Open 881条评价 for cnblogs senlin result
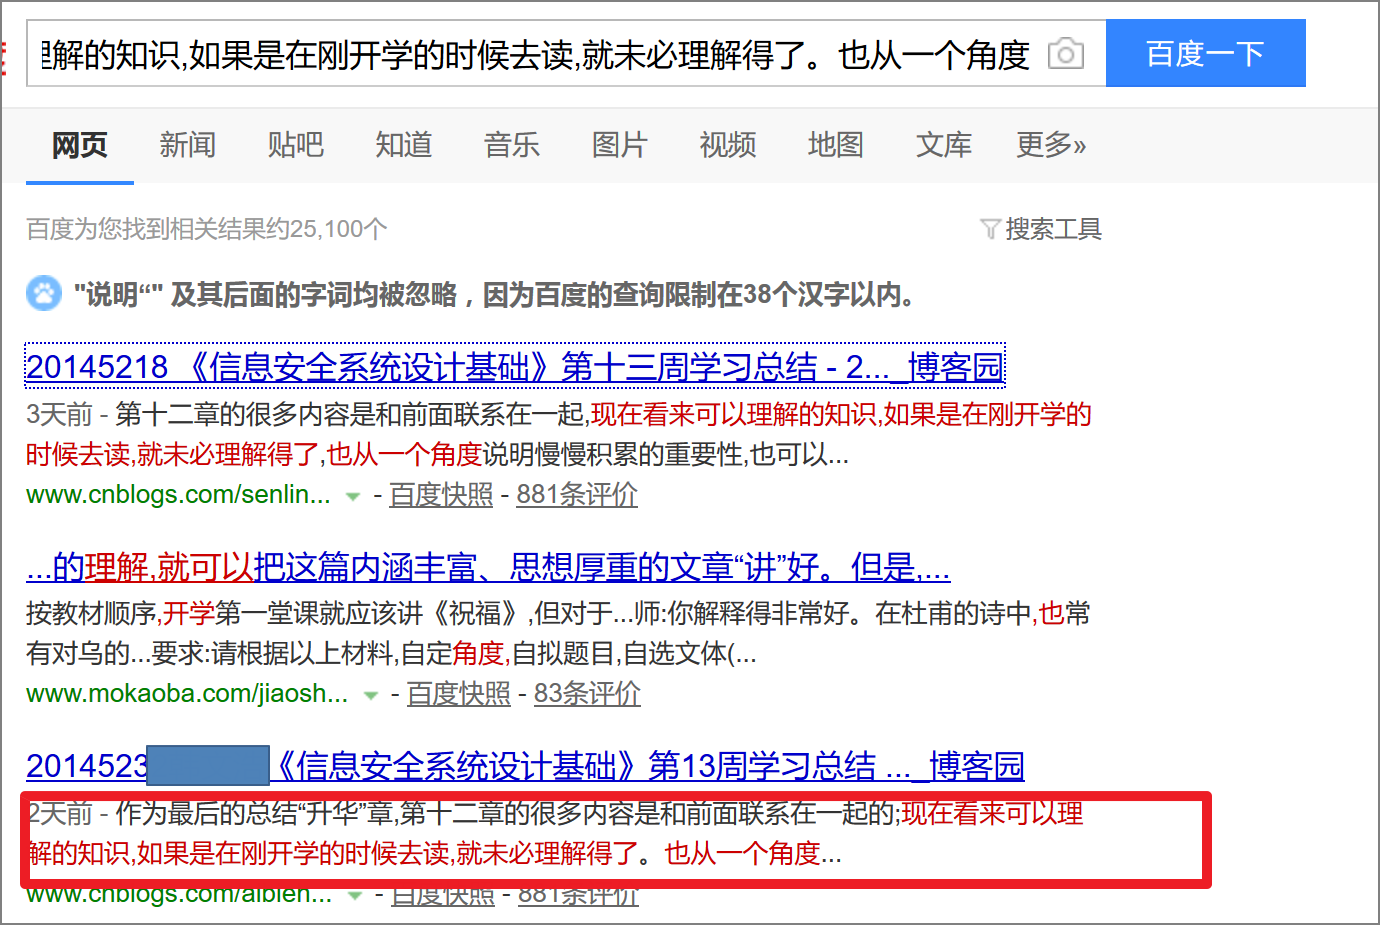 click(x=577, y=494)
